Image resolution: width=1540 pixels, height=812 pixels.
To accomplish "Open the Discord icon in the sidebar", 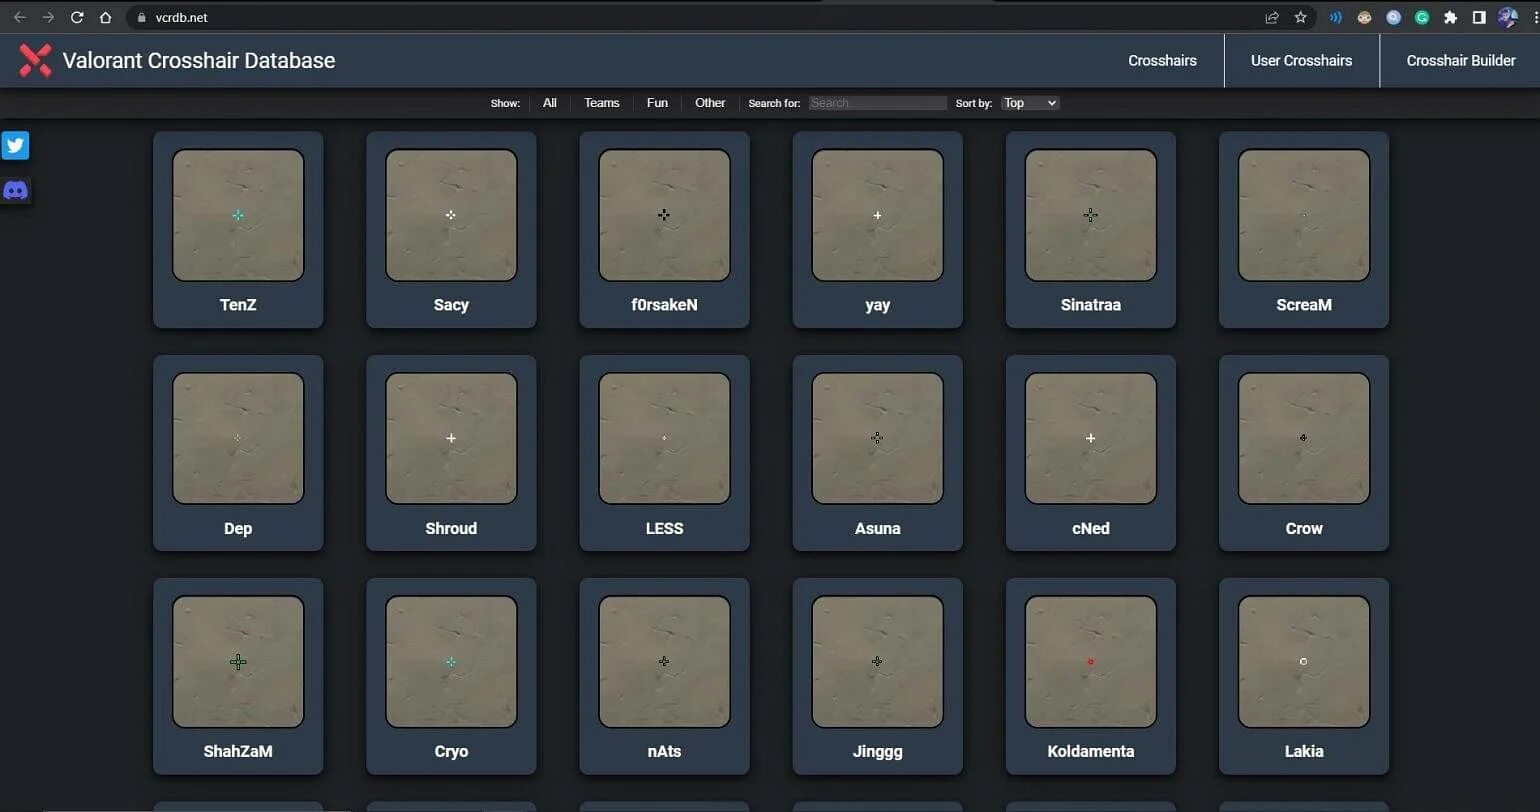I will pos(15,189).
